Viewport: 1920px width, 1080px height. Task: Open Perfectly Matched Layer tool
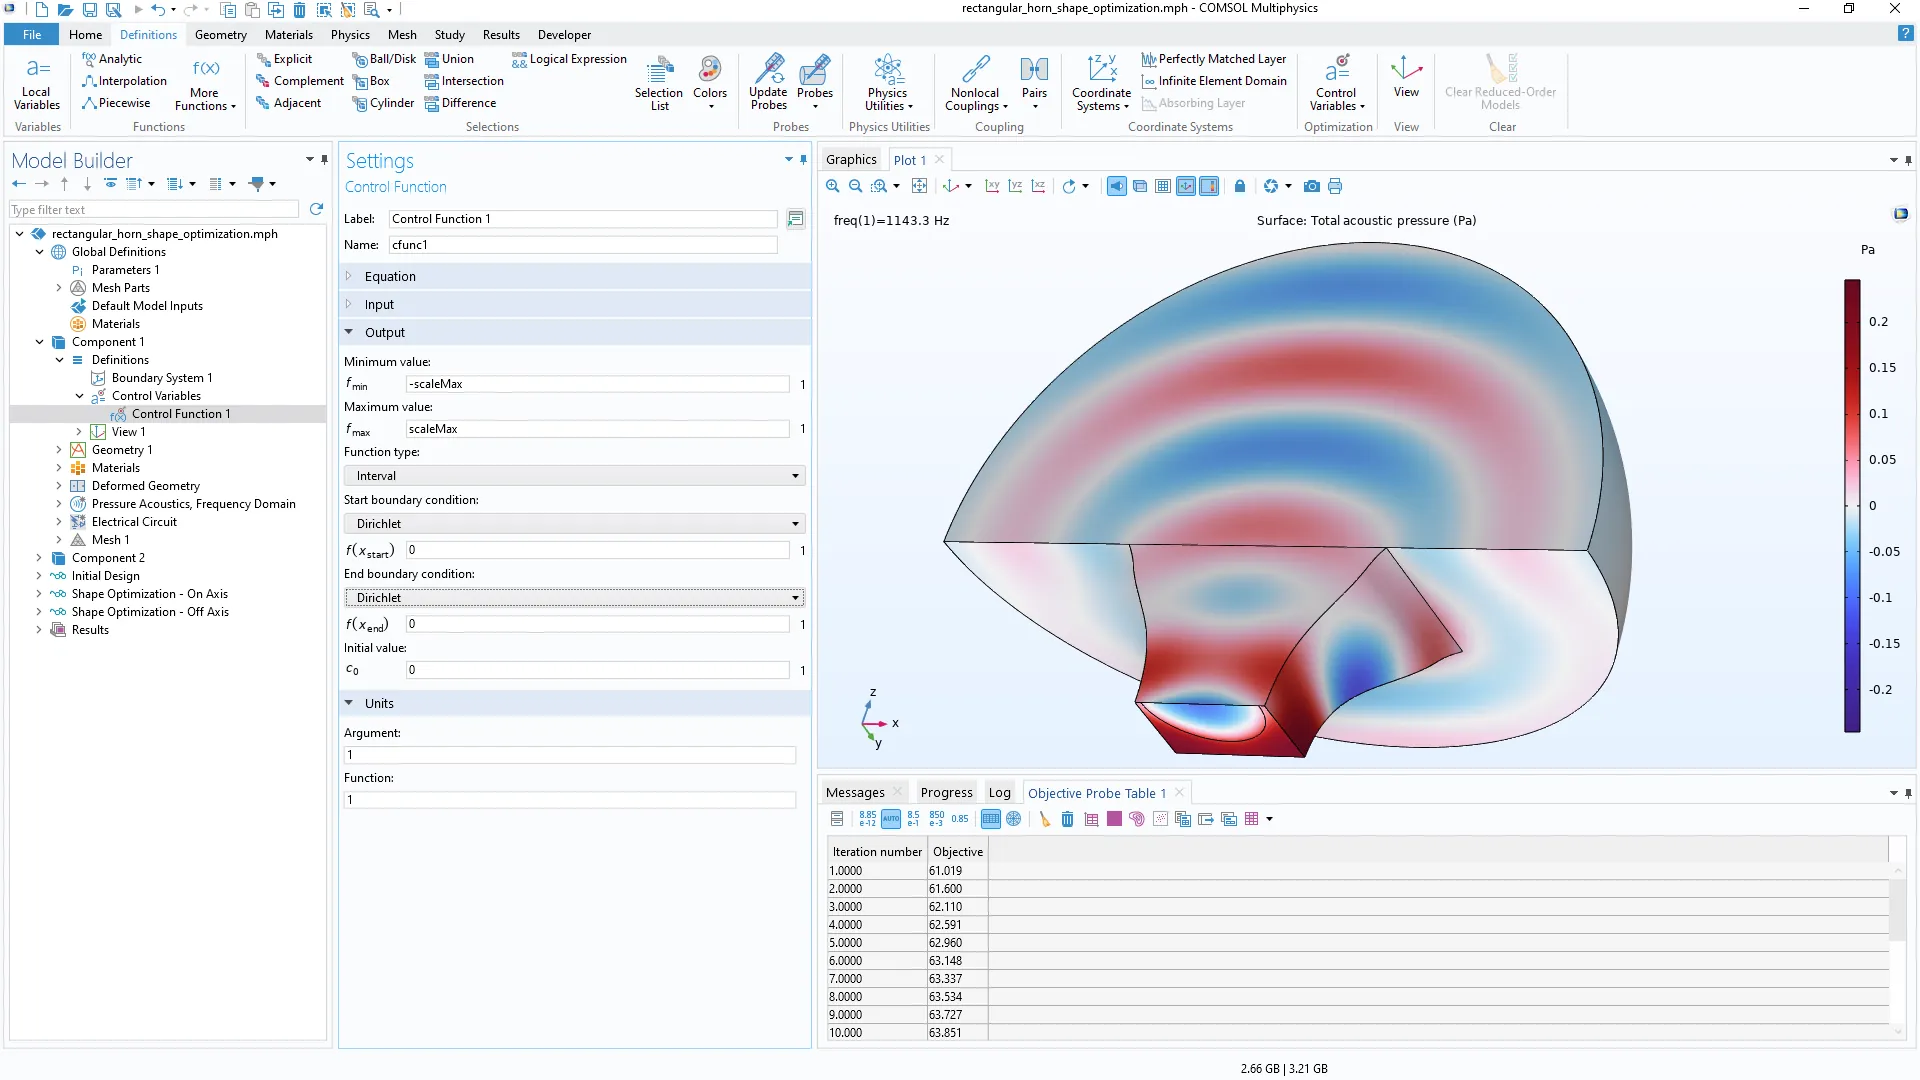pyautogui.click(x=1214, y=59)
